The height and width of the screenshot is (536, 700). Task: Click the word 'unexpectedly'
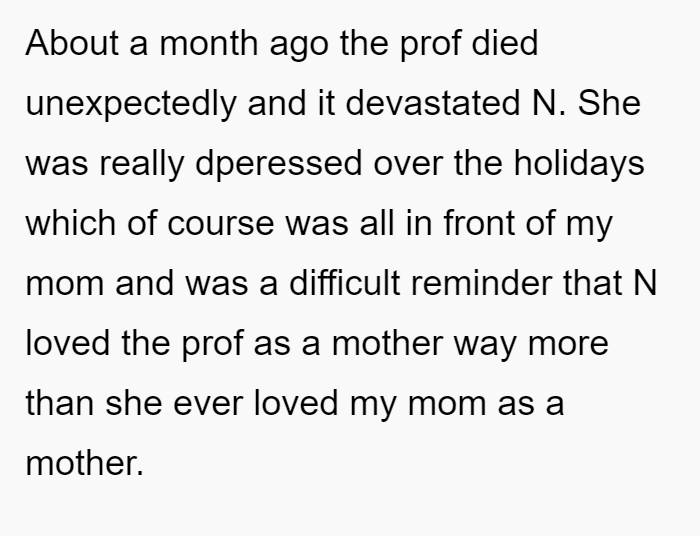coord(131,104)
